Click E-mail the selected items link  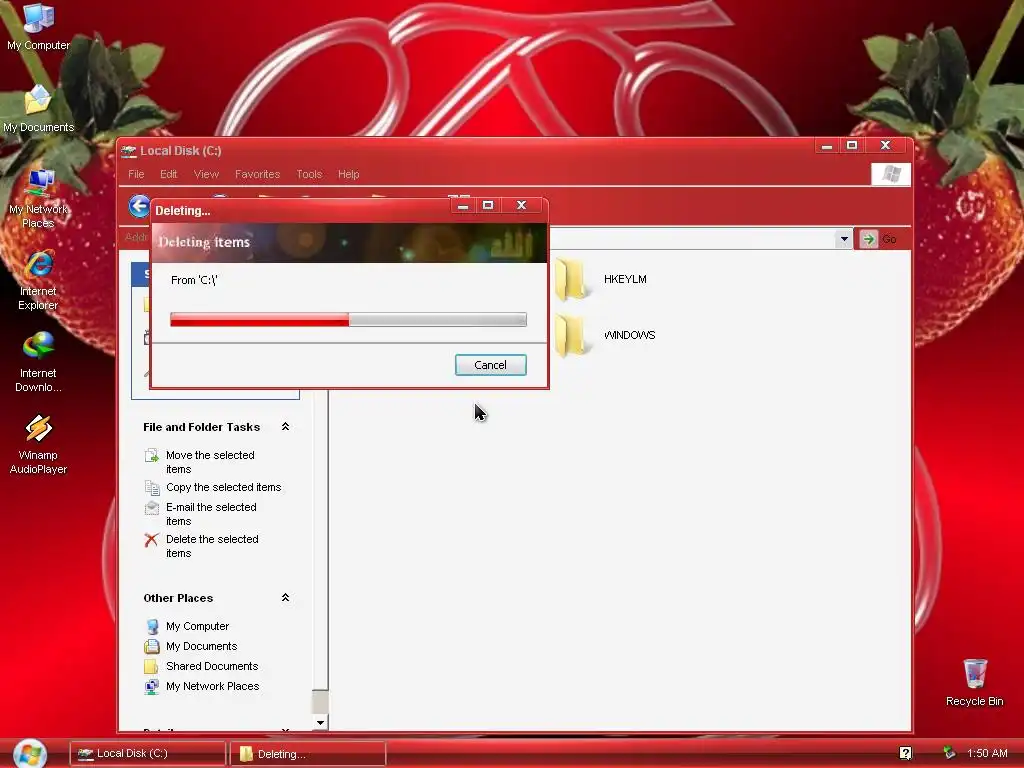pyautogui.click(x=211, y=514)
